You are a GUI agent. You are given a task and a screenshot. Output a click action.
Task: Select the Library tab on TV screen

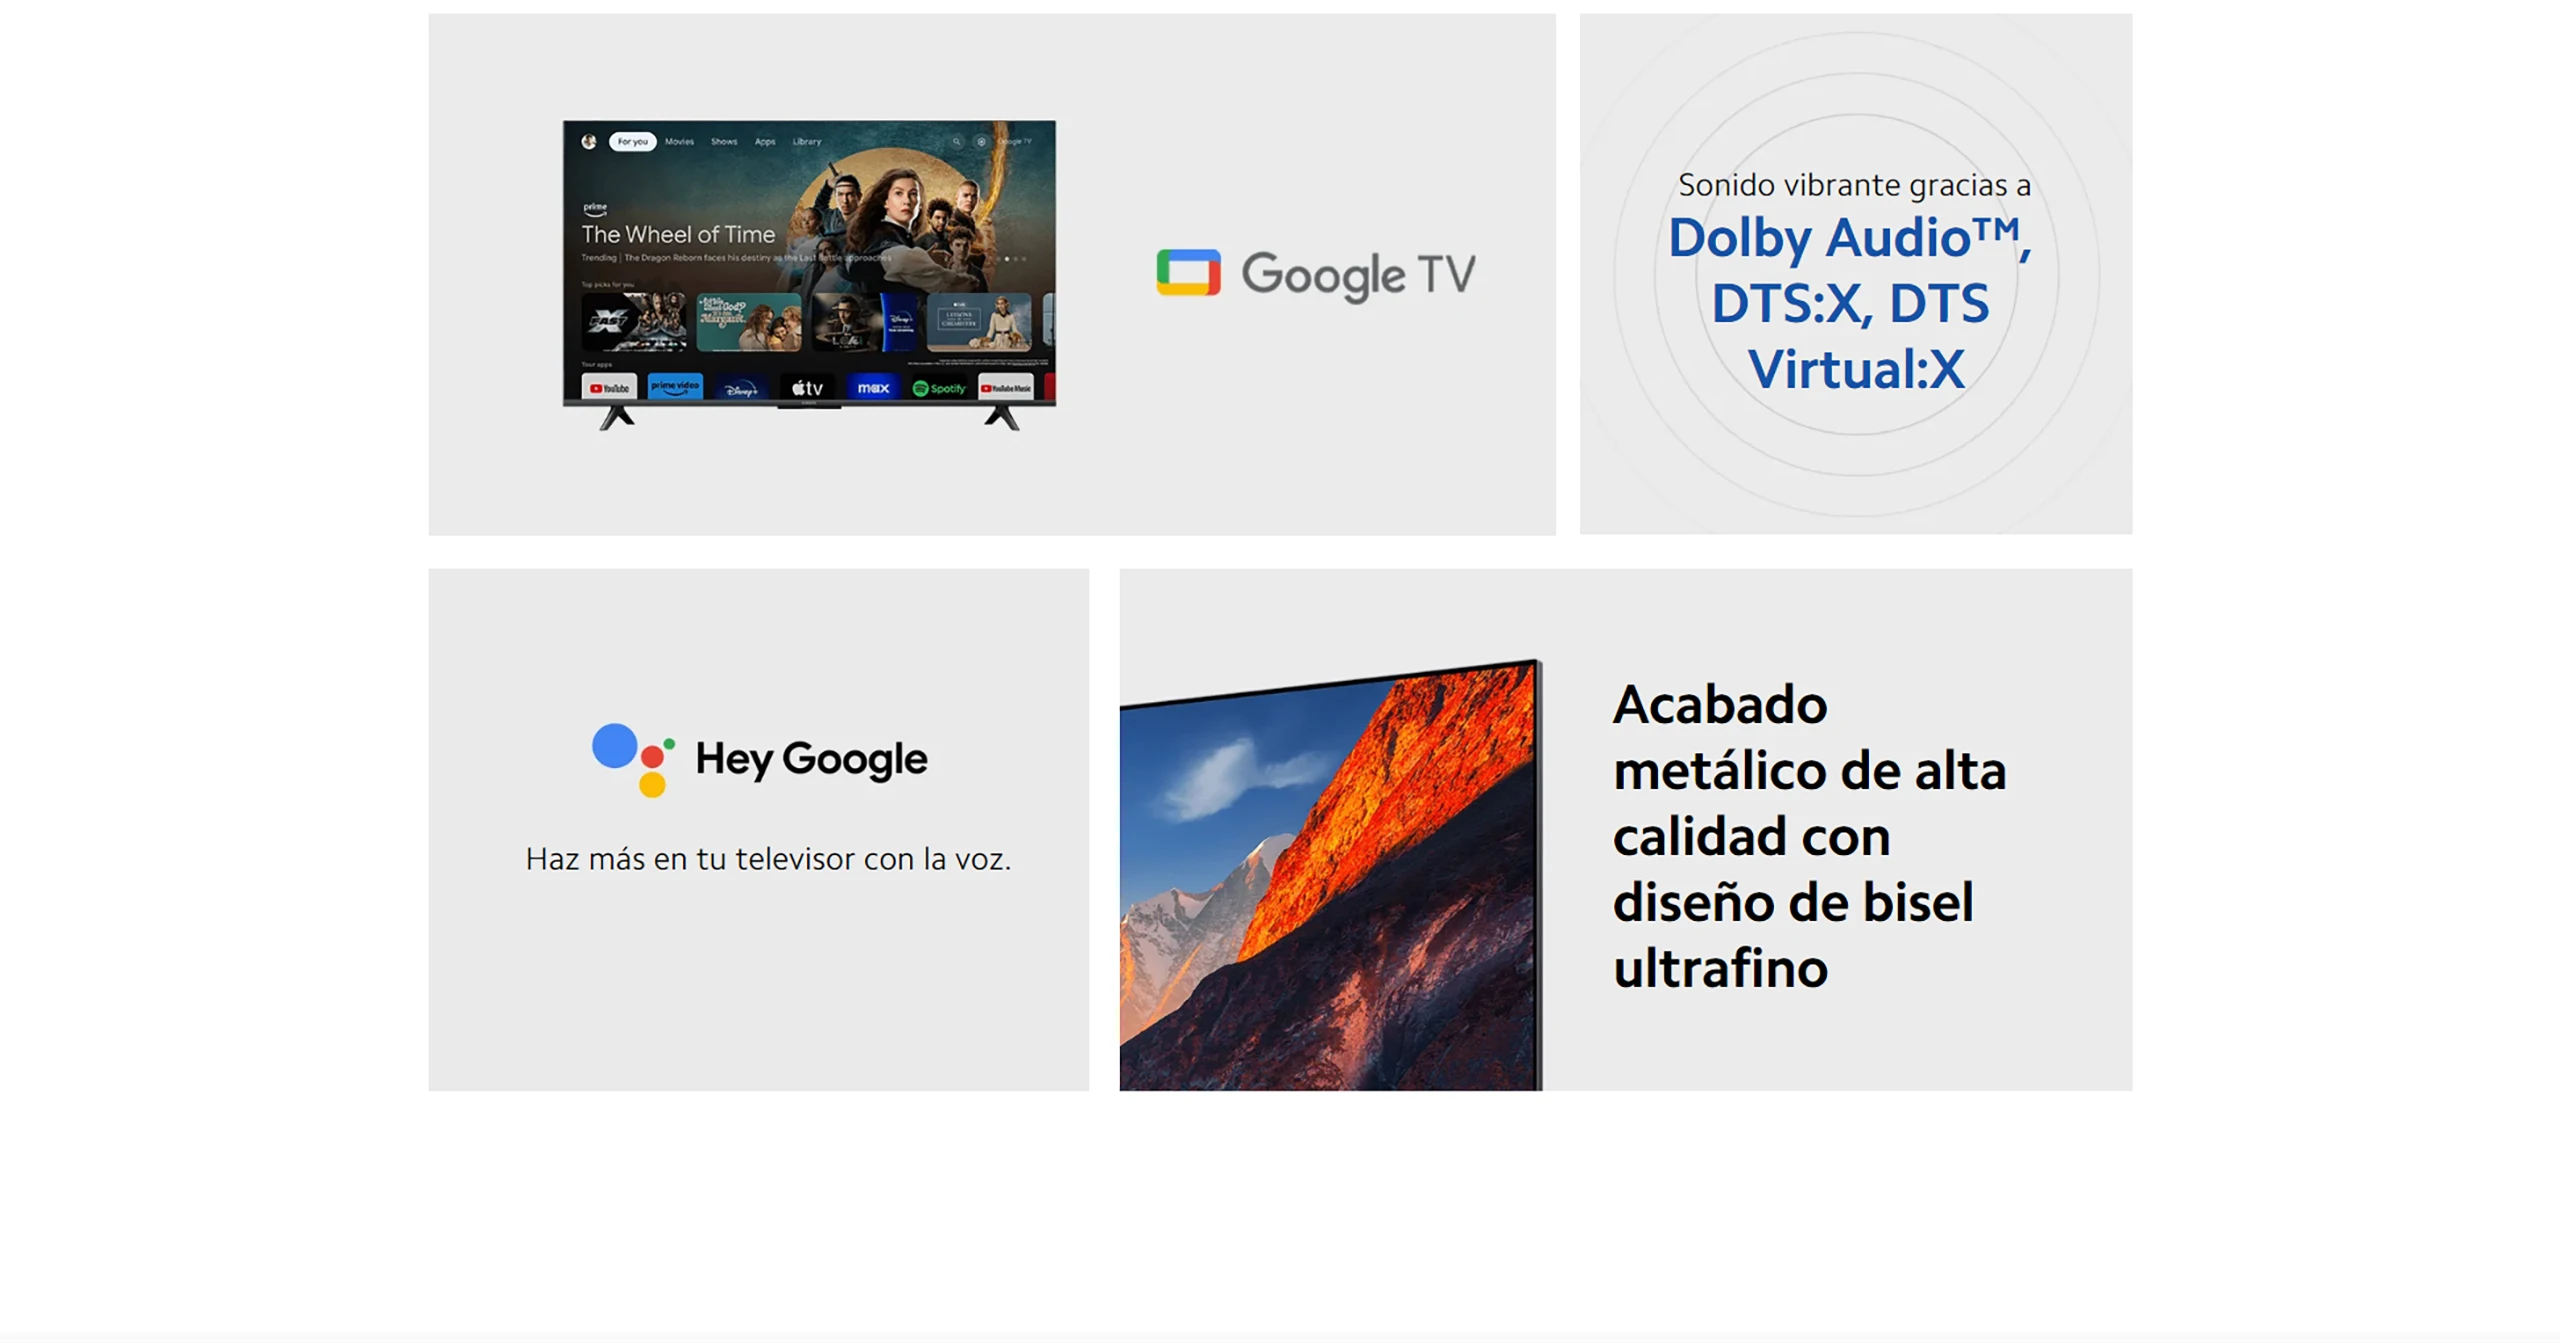(x=807, y=142)
